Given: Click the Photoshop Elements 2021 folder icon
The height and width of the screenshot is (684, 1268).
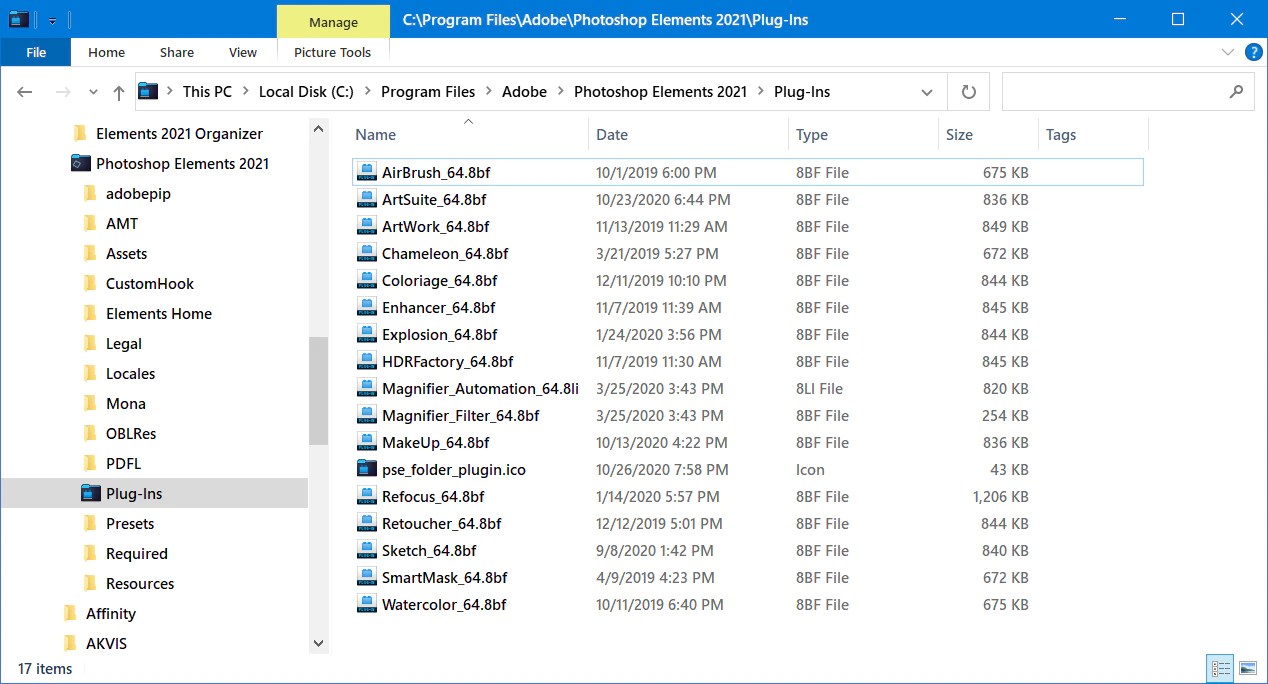Looking at the screenshot, I should coord(81,164).
